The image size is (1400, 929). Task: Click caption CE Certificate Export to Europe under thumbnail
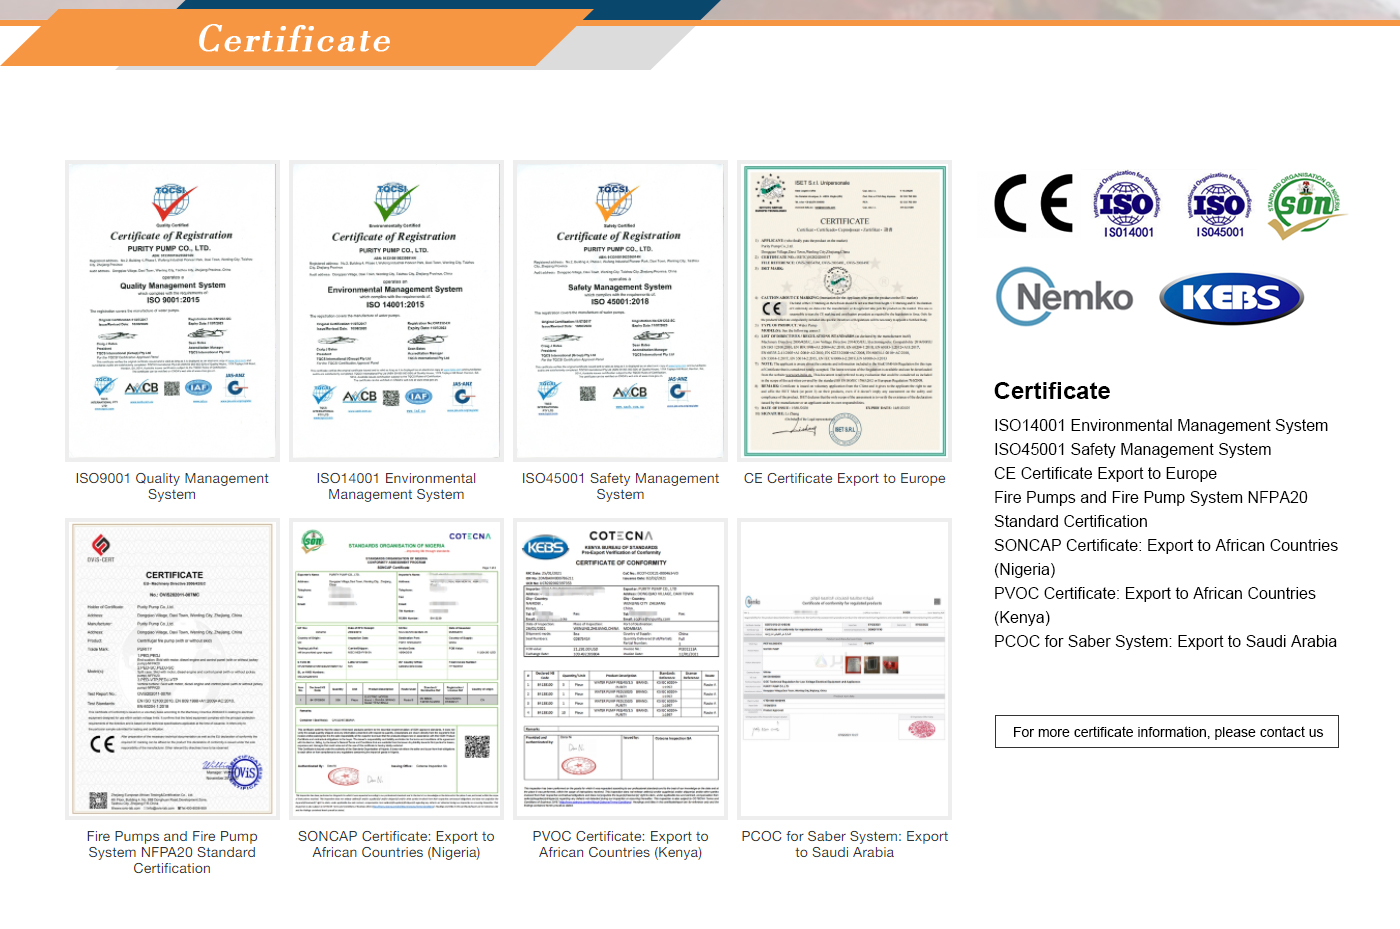[844, 478]
